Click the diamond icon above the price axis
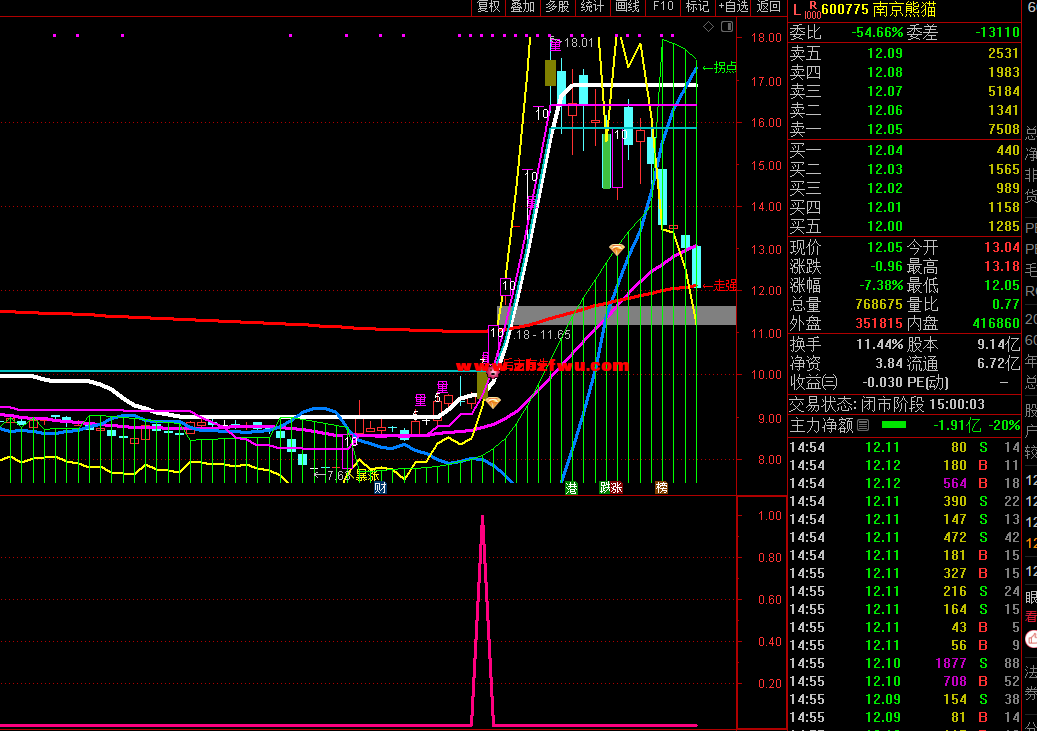 [x=708, y=26]
